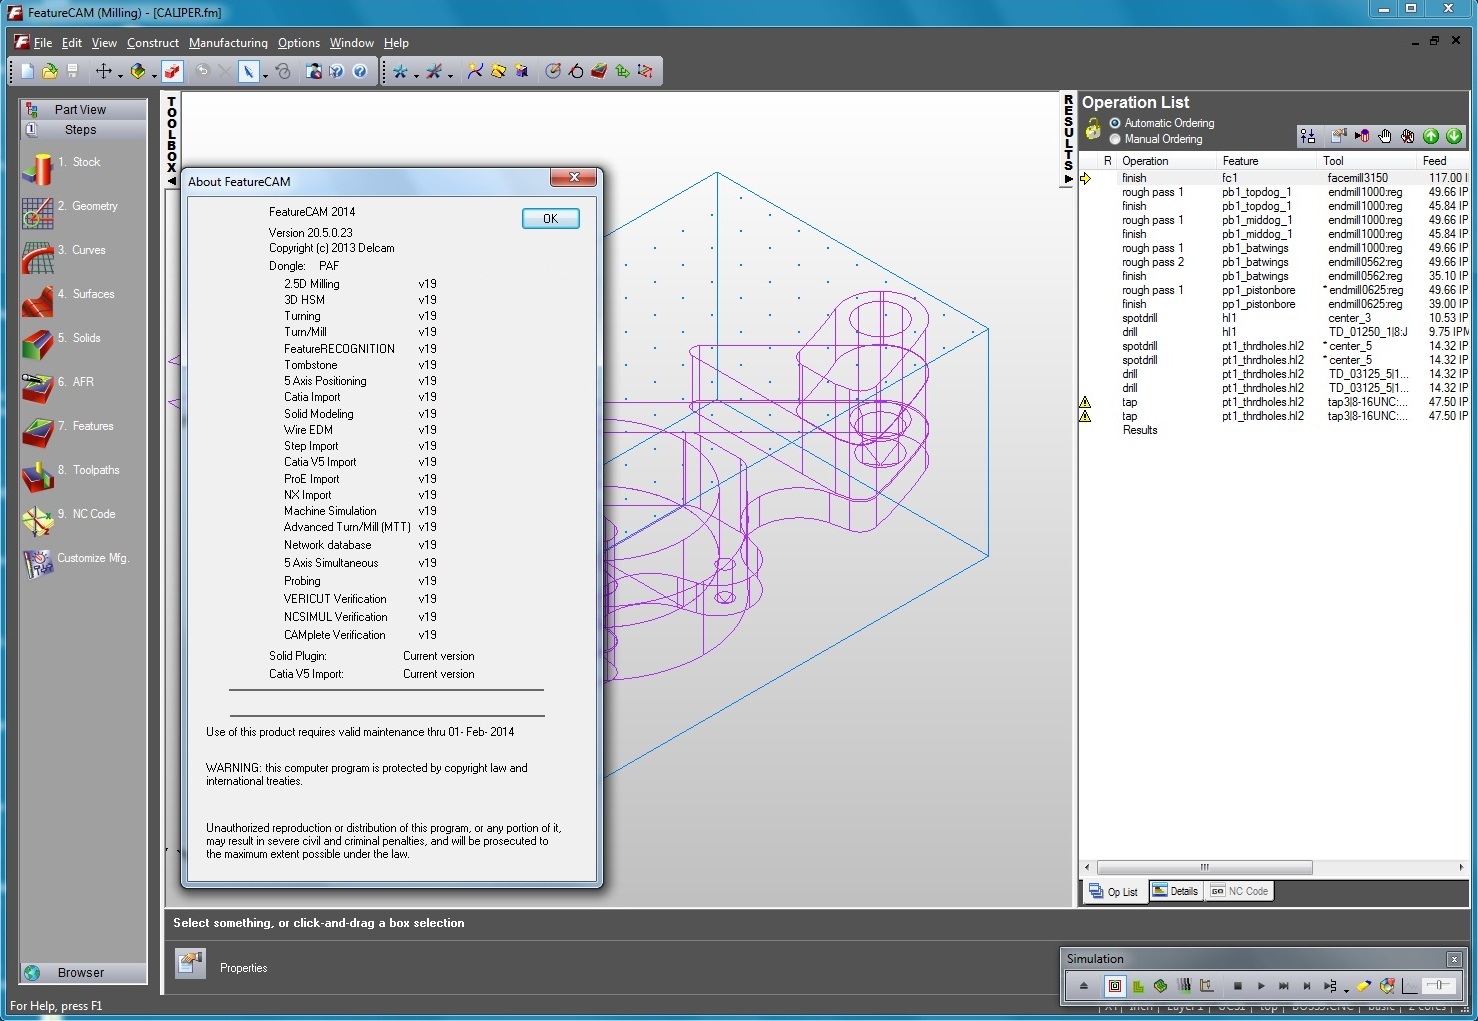Switch to the NC Code tab
The height and width of the screenshot is (1021, 1478).
(1240, 891)
